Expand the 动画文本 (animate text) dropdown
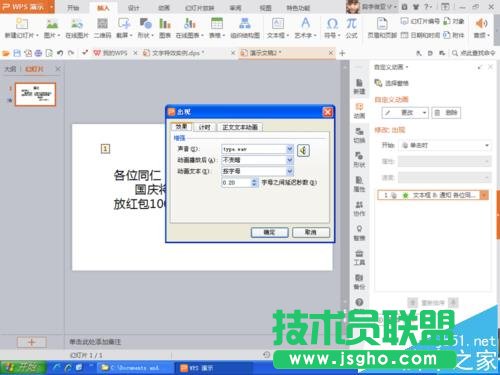The width and height of the screenshot is (500, 375). (290, 171)
